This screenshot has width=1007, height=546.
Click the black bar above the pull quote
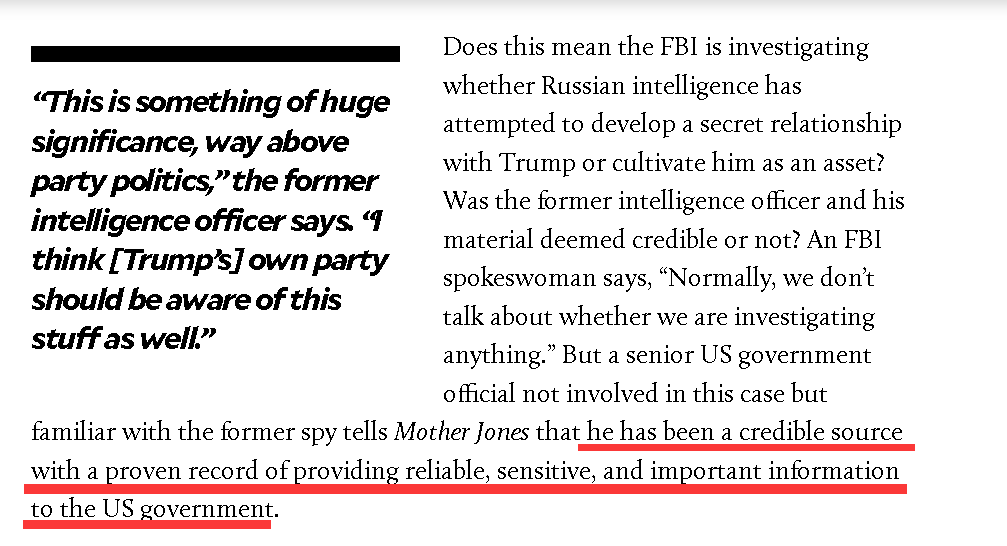[x=215, y=54]
